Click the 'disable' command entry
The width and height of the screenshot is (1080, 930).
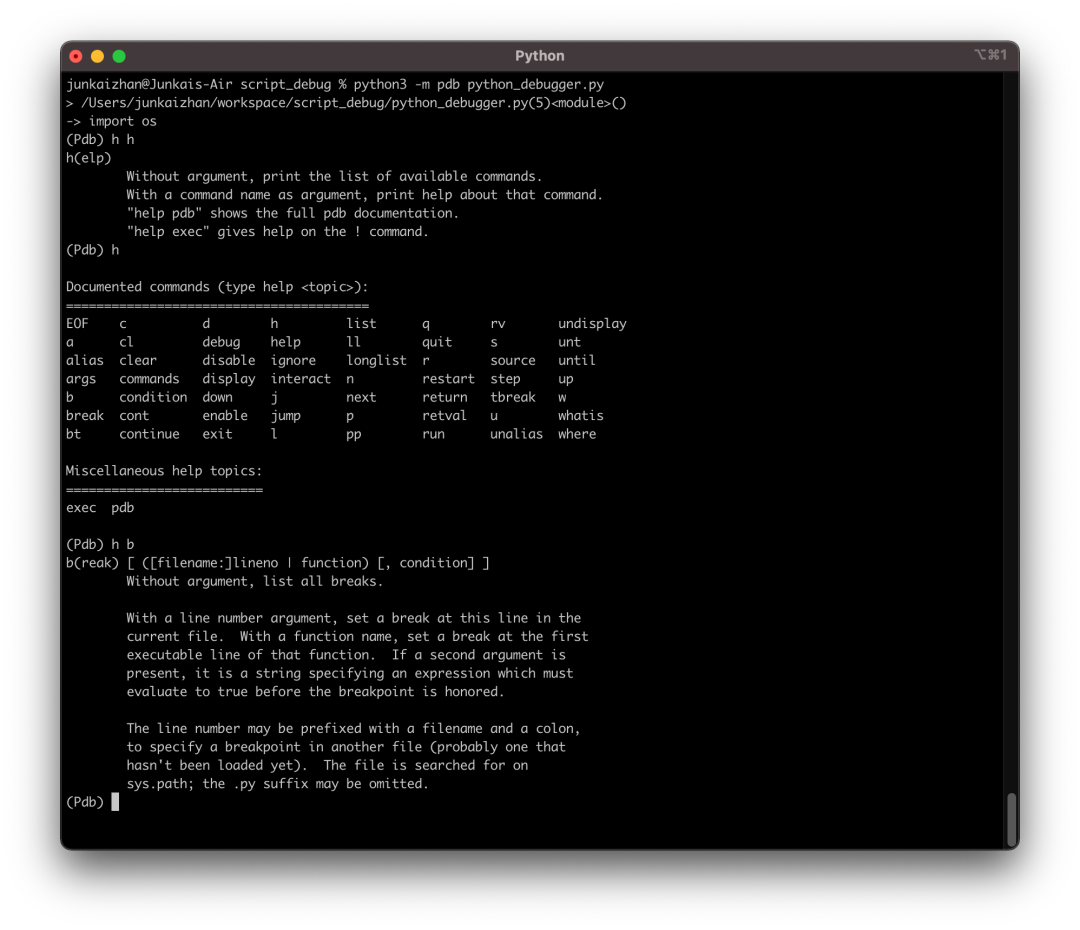(x=229, y=360)
